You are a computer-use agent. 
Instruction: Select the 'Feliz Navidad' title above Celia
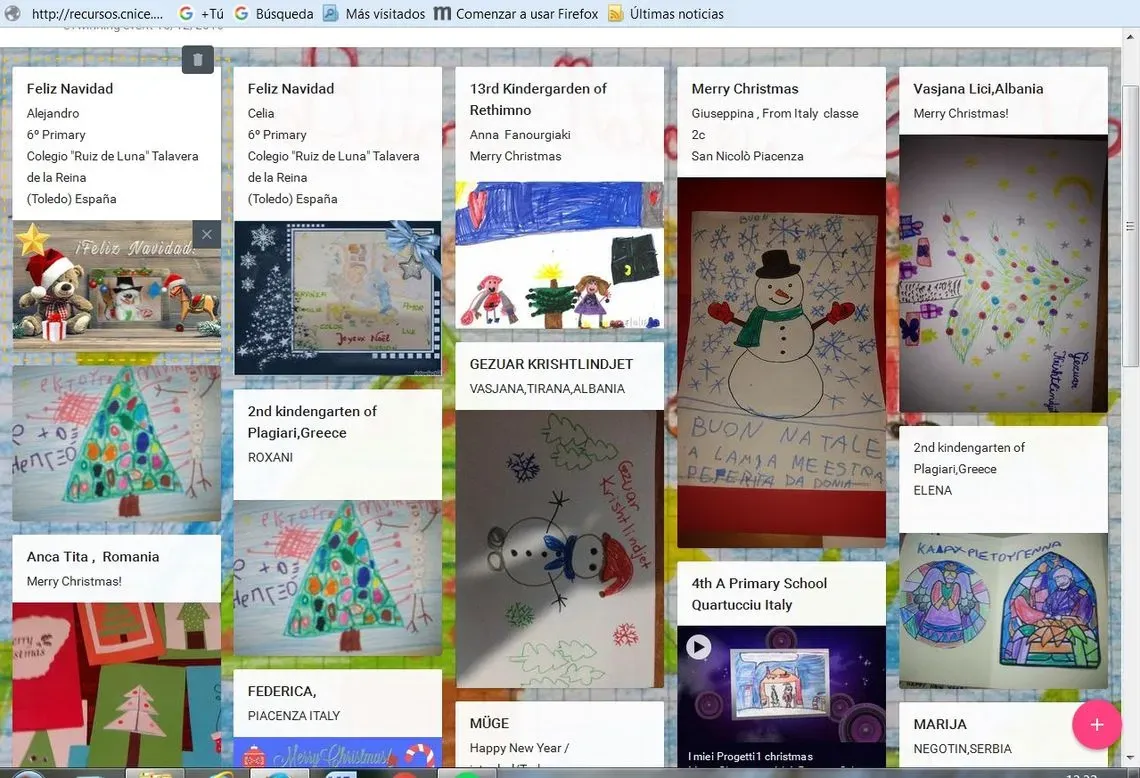pos(291,89)
